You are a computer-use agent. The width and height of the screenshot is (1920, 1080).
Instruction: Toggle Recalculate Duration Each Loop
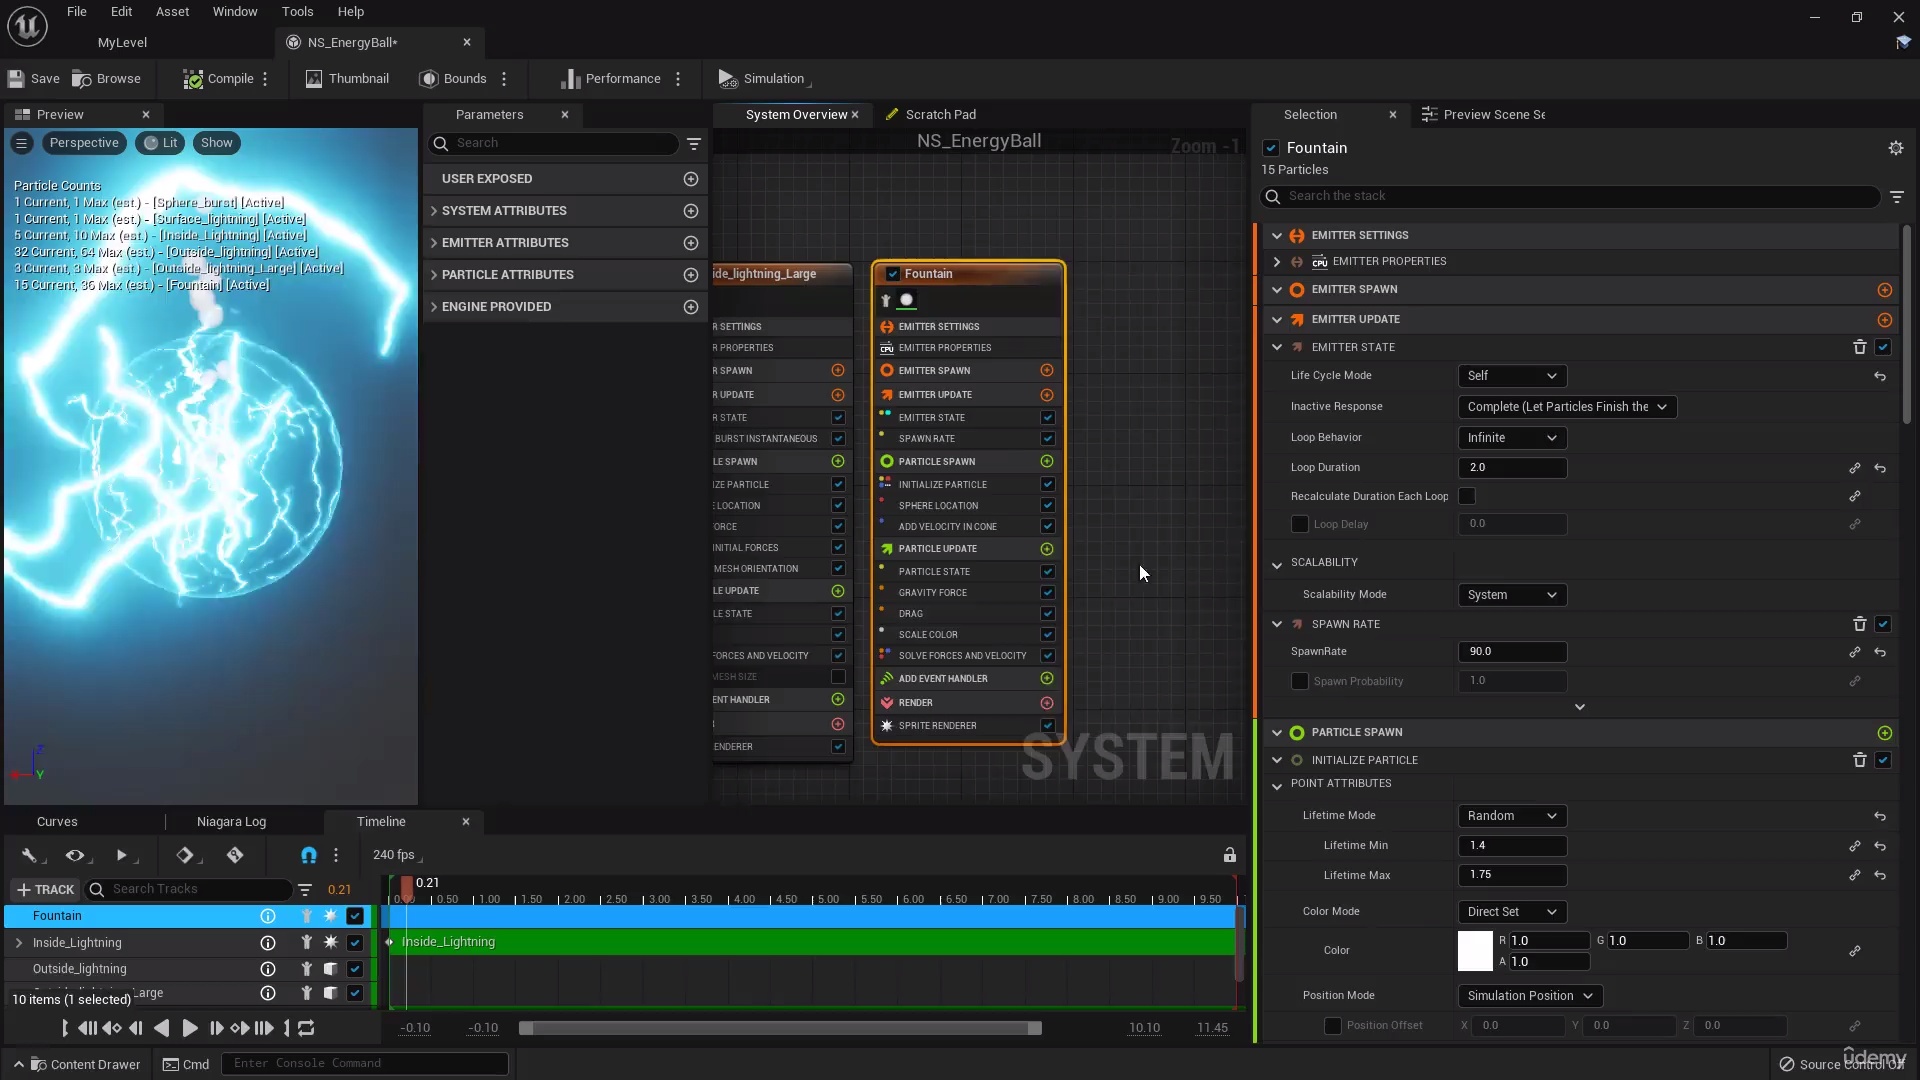point(1469,496)
